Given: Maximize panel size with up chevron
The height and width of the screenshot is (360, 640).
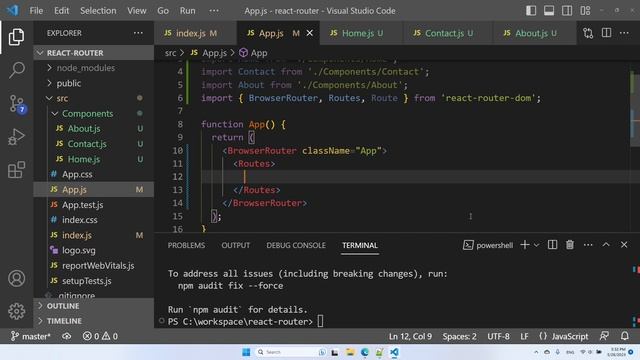Looking at the screenshot, I should click(606, 244).
